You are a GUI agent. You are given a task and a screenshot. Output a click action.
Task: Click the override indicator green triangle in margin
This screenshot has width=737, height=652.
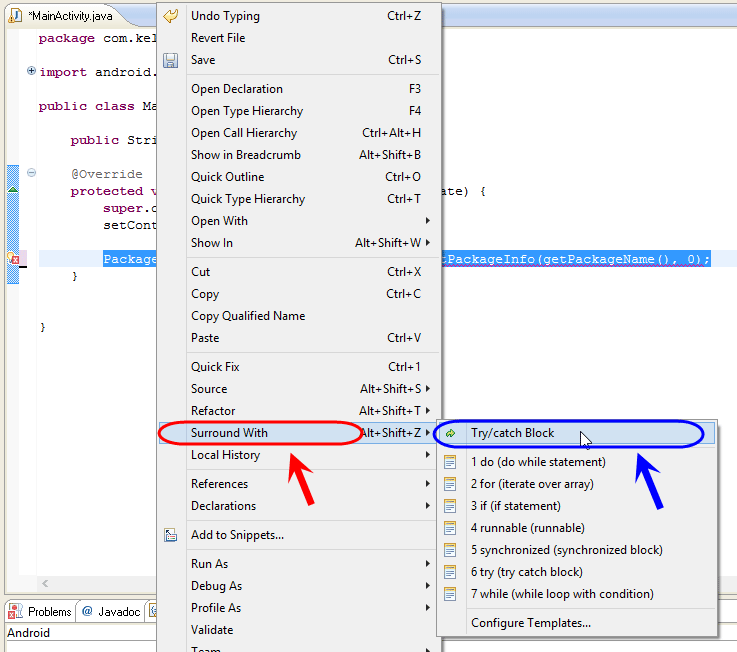point(13,189)
